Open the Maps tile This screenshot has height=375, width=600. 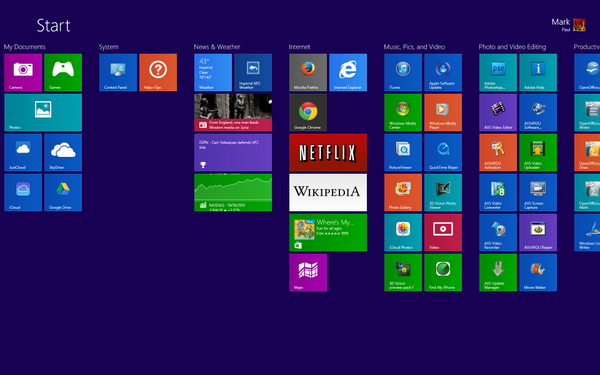pos(308,272)
